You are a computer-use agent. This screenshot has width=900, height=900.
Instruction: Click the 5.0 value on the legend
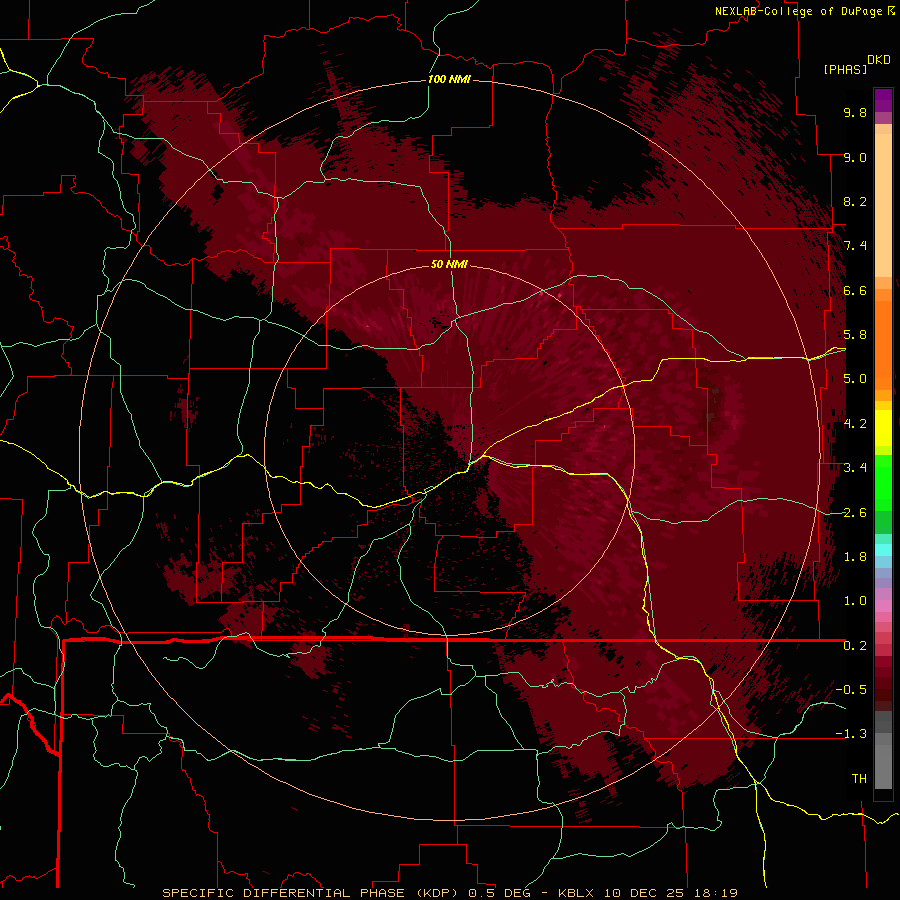(x=855, y=379)
